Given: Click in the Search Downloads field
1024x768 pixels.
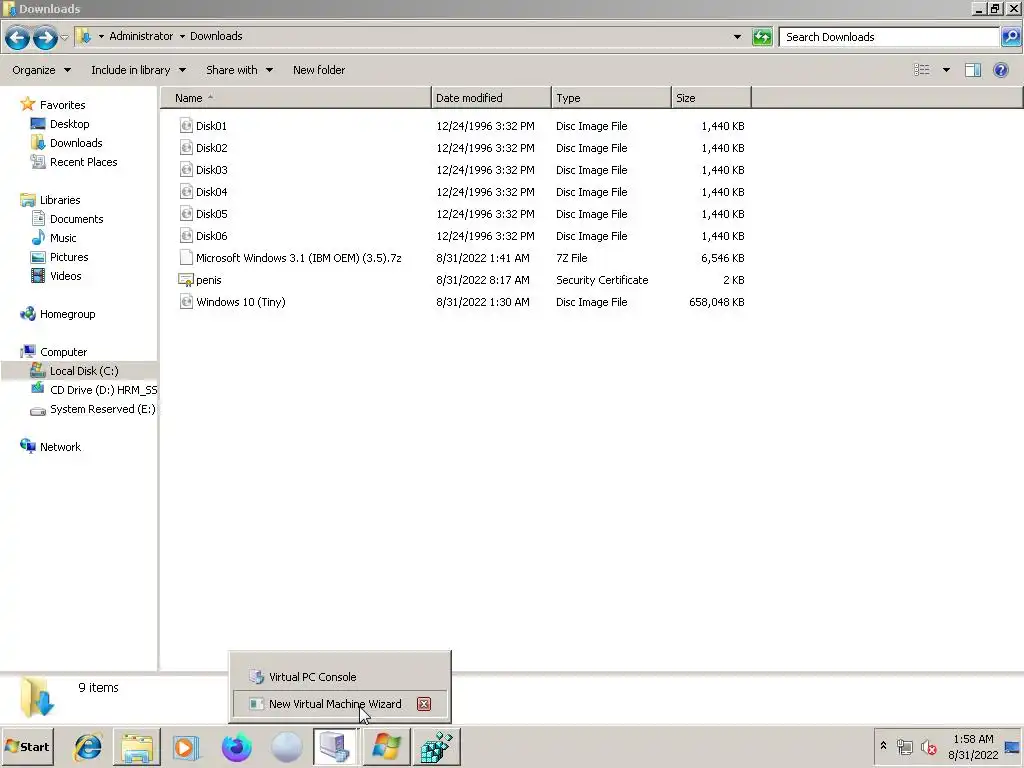Looking at the screenshot, I should click(x=889, y=37).
